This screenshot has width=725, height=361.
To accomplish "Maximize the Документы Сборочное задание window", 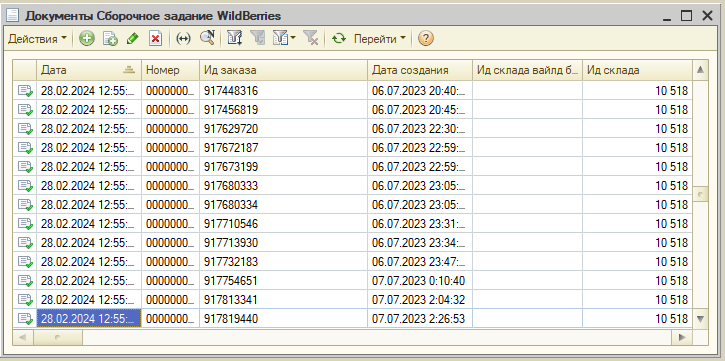I will tap(687, 16).
